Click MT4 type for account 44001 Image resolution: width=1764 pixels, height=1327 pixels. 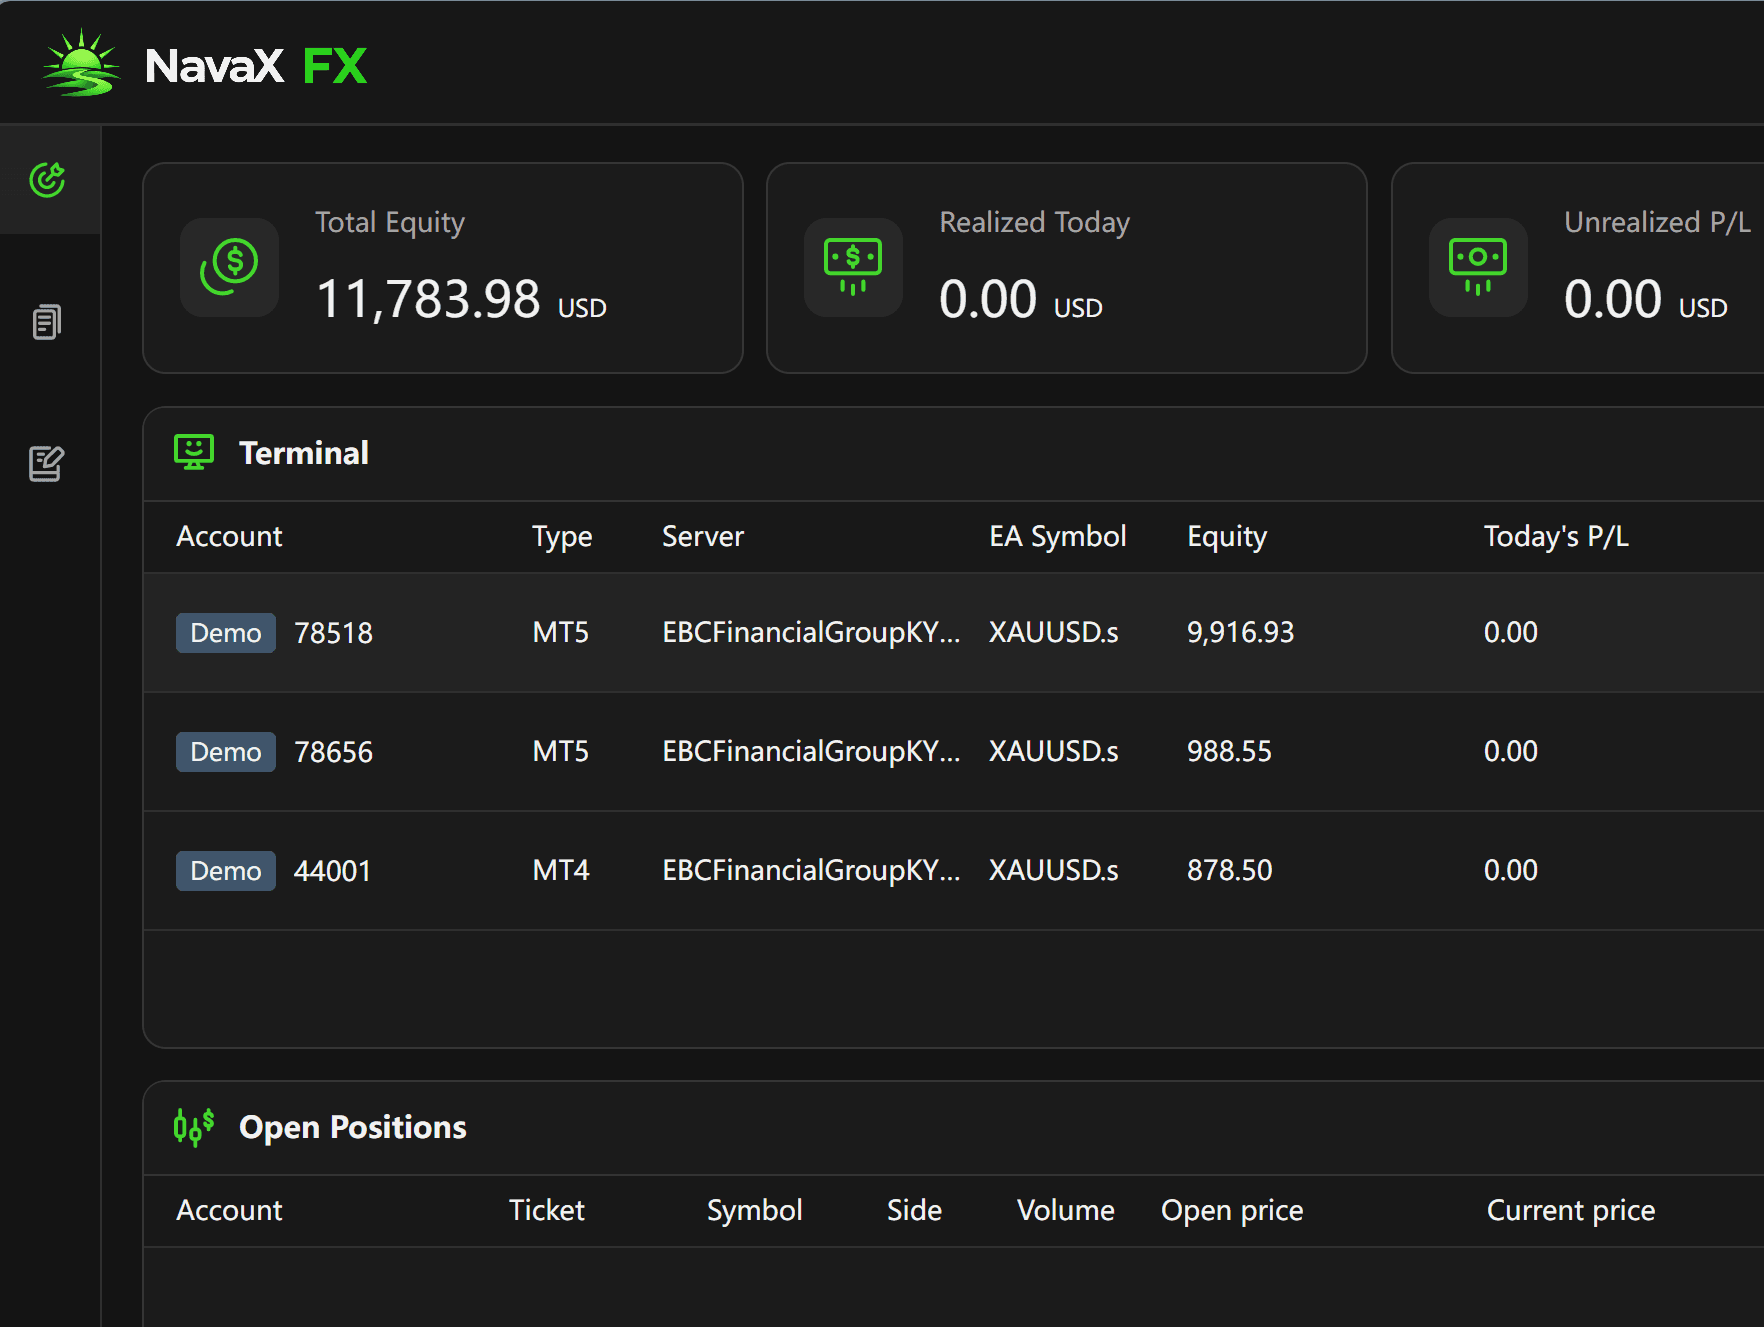click(x=561, y=870)
